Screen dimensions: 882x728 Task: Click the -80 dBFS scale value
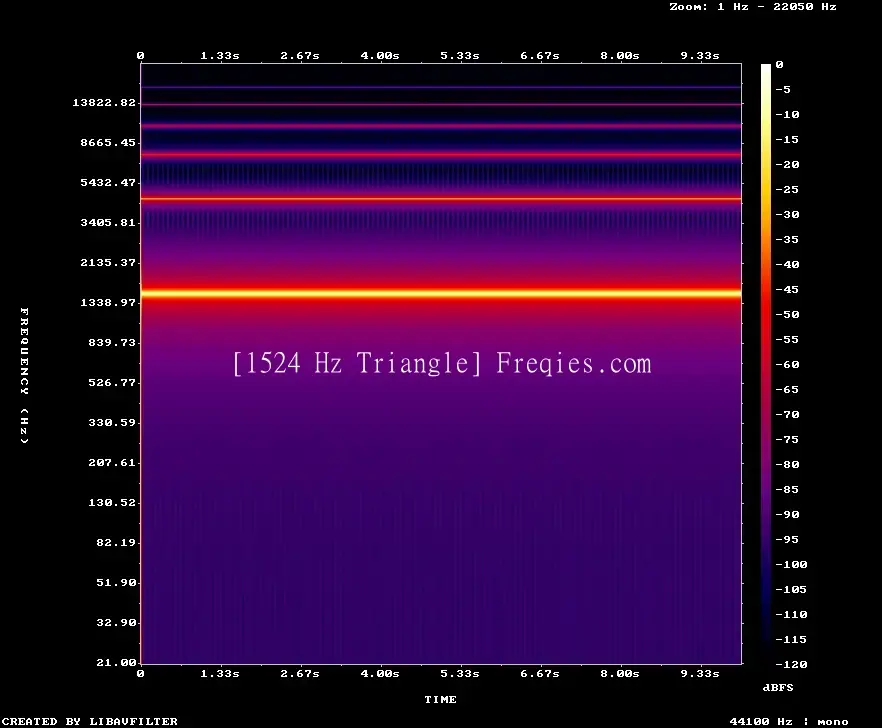[x=787, y=465]
